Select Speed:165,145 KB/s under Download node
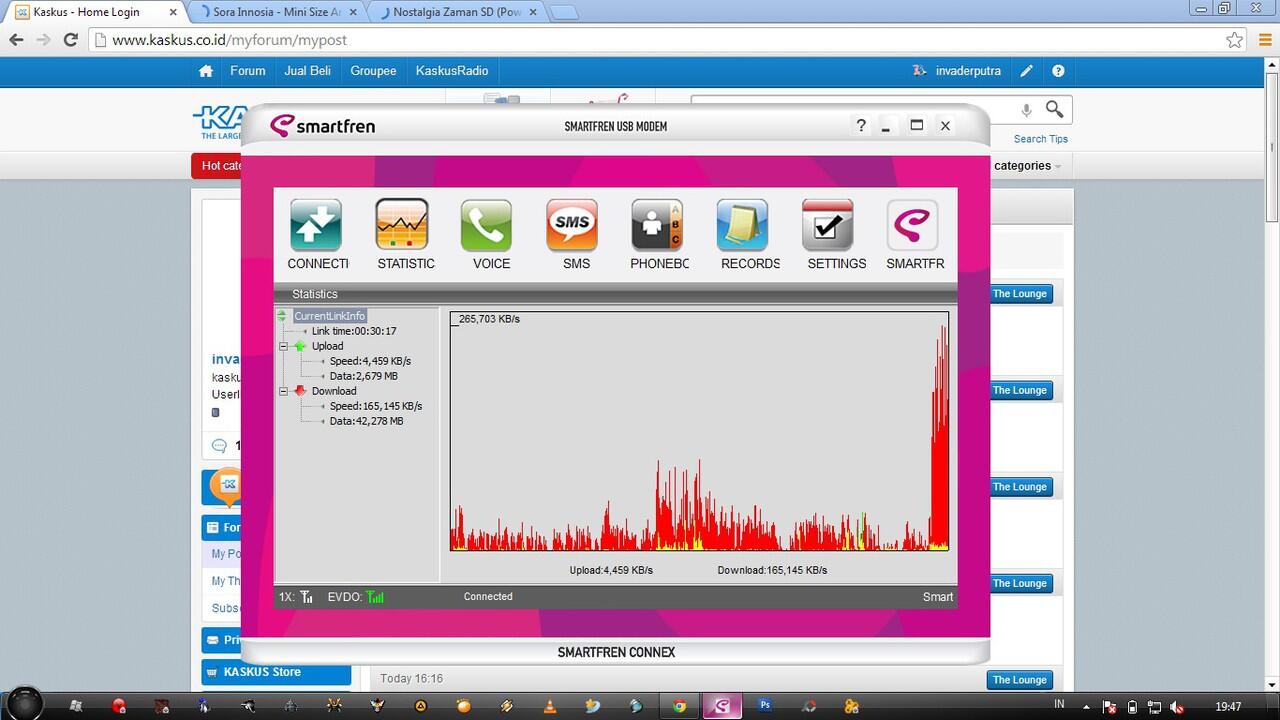Viewport: 1280px width, 720px height. 376,406
